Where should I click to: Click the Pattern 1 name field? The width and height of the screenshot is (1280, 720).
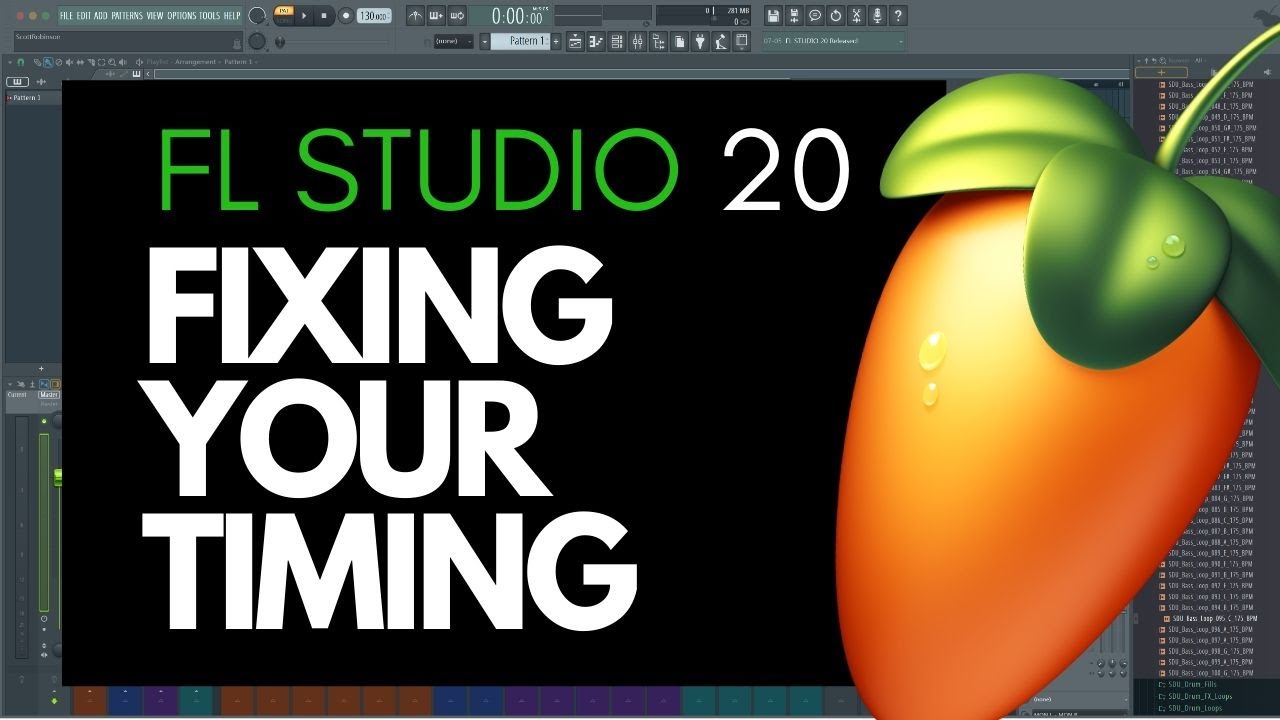click(x=520, y=41)
